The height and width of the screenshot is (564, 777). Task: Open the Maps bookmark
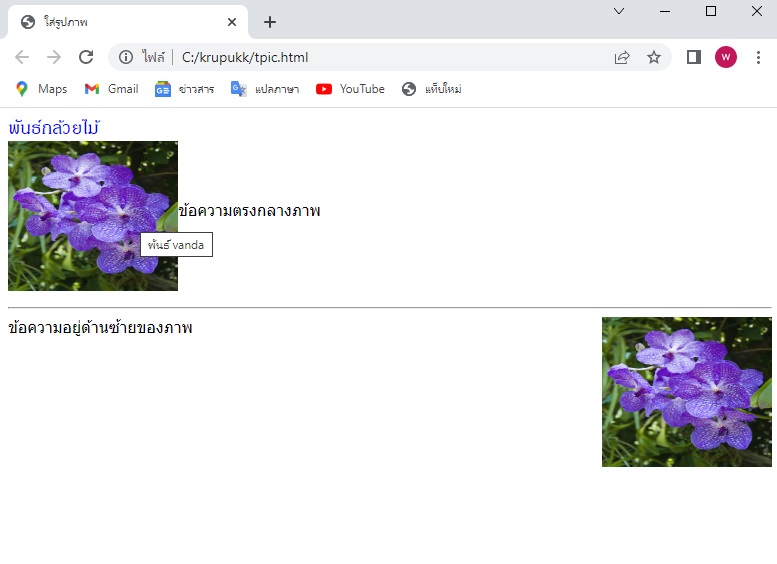point(41,89)
